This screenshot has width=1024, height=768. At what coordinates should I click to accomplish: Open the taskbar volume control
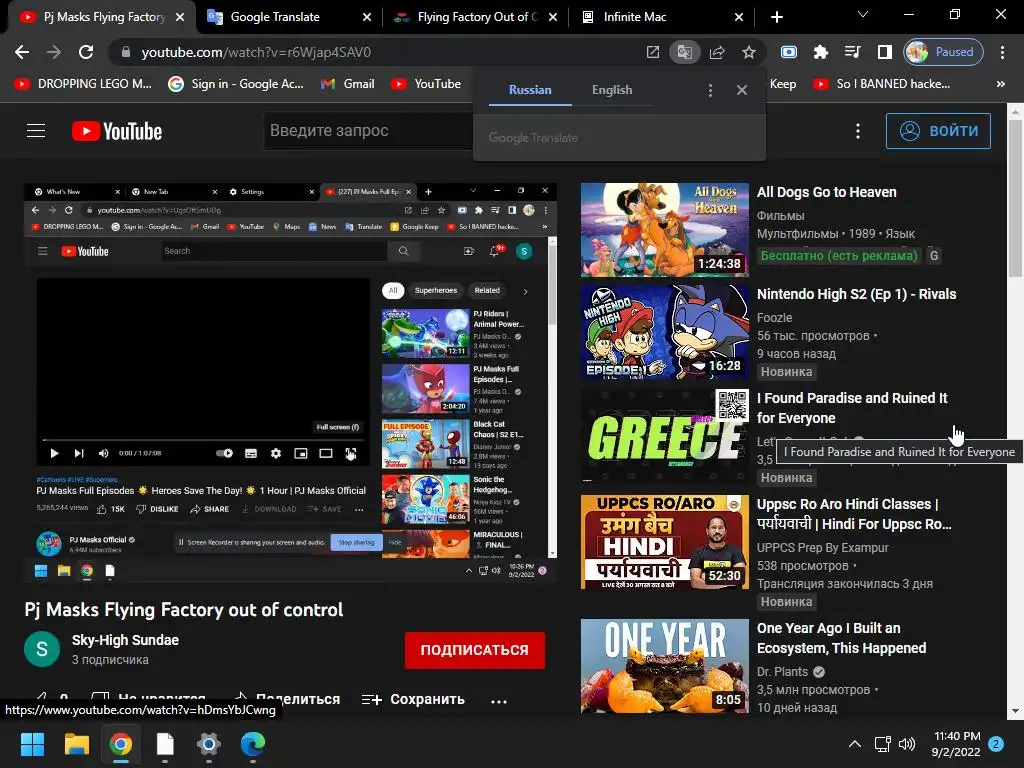[906, 744]
